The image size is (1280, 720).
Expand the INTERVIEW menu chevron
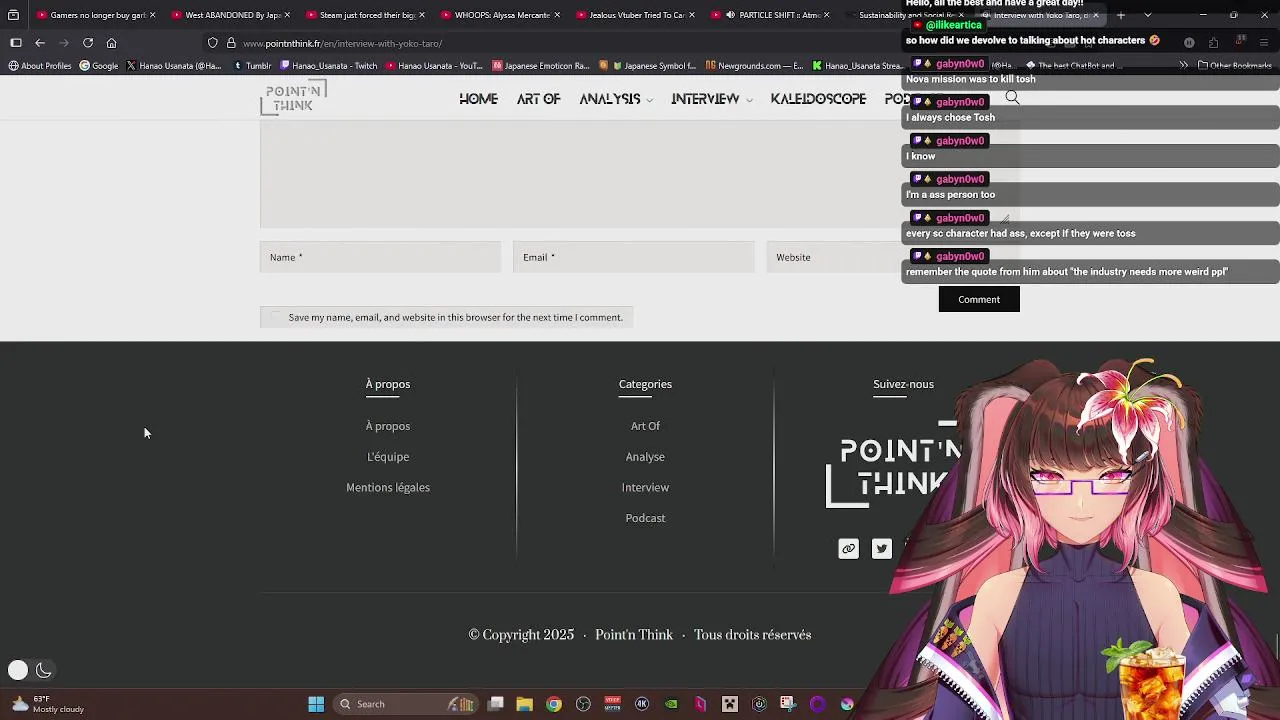point(748,100)
